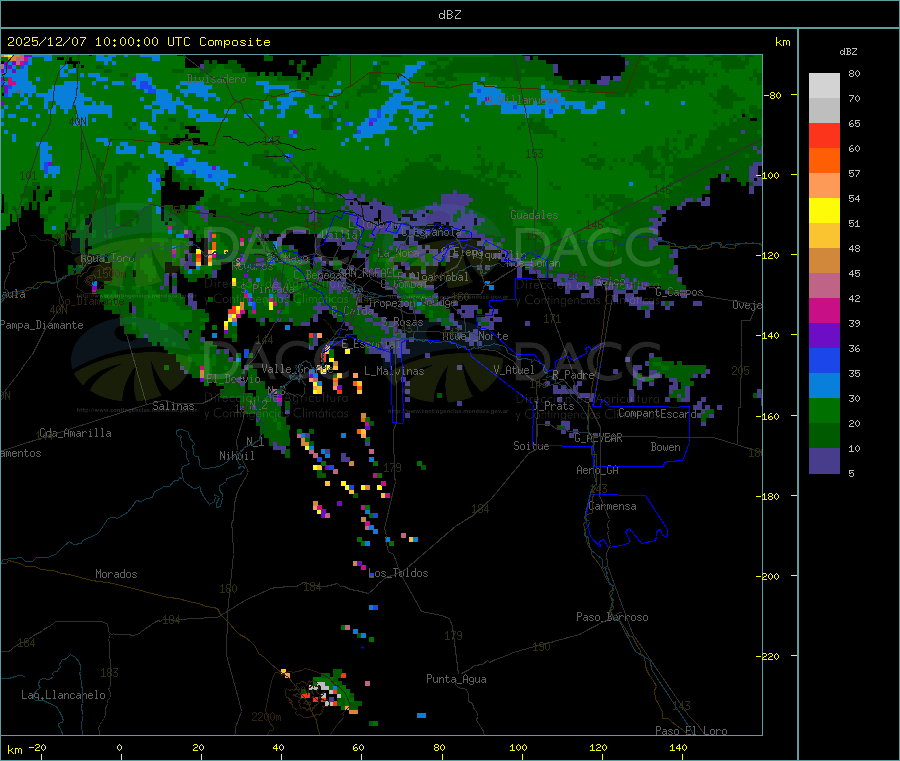The height and width of the screenshot is (761, 900).
Task: Click the -140 tick on the vertical axis
Action: pyautogui.click(x=770, y=335)
